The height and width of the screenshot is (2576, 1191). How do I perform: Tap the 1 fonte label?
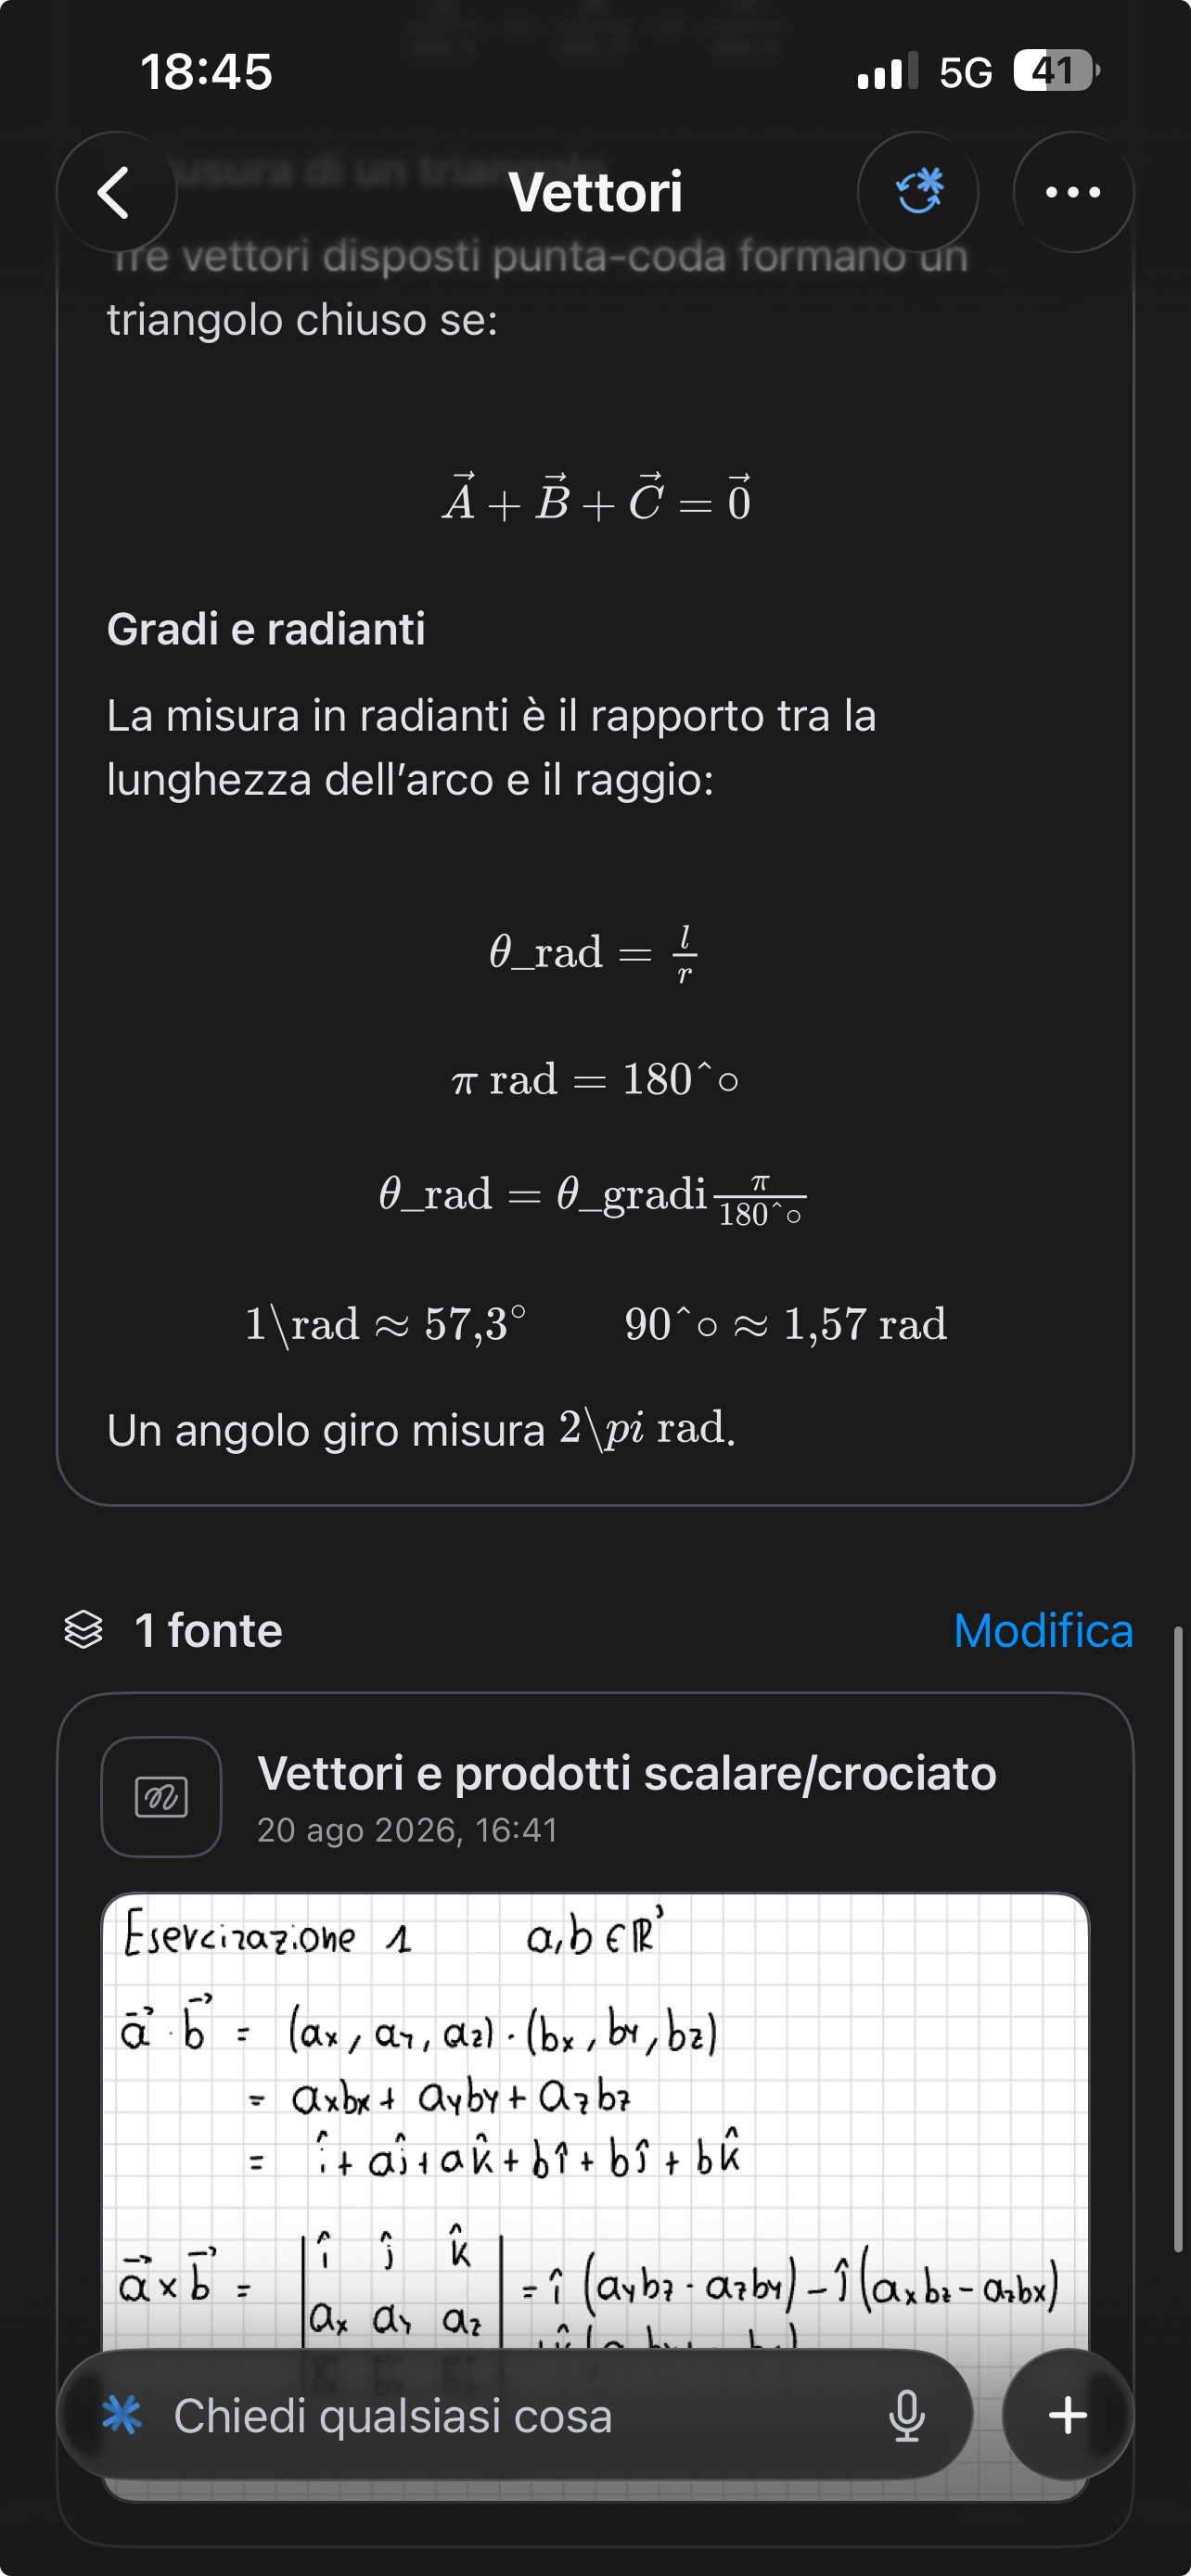208,1630
